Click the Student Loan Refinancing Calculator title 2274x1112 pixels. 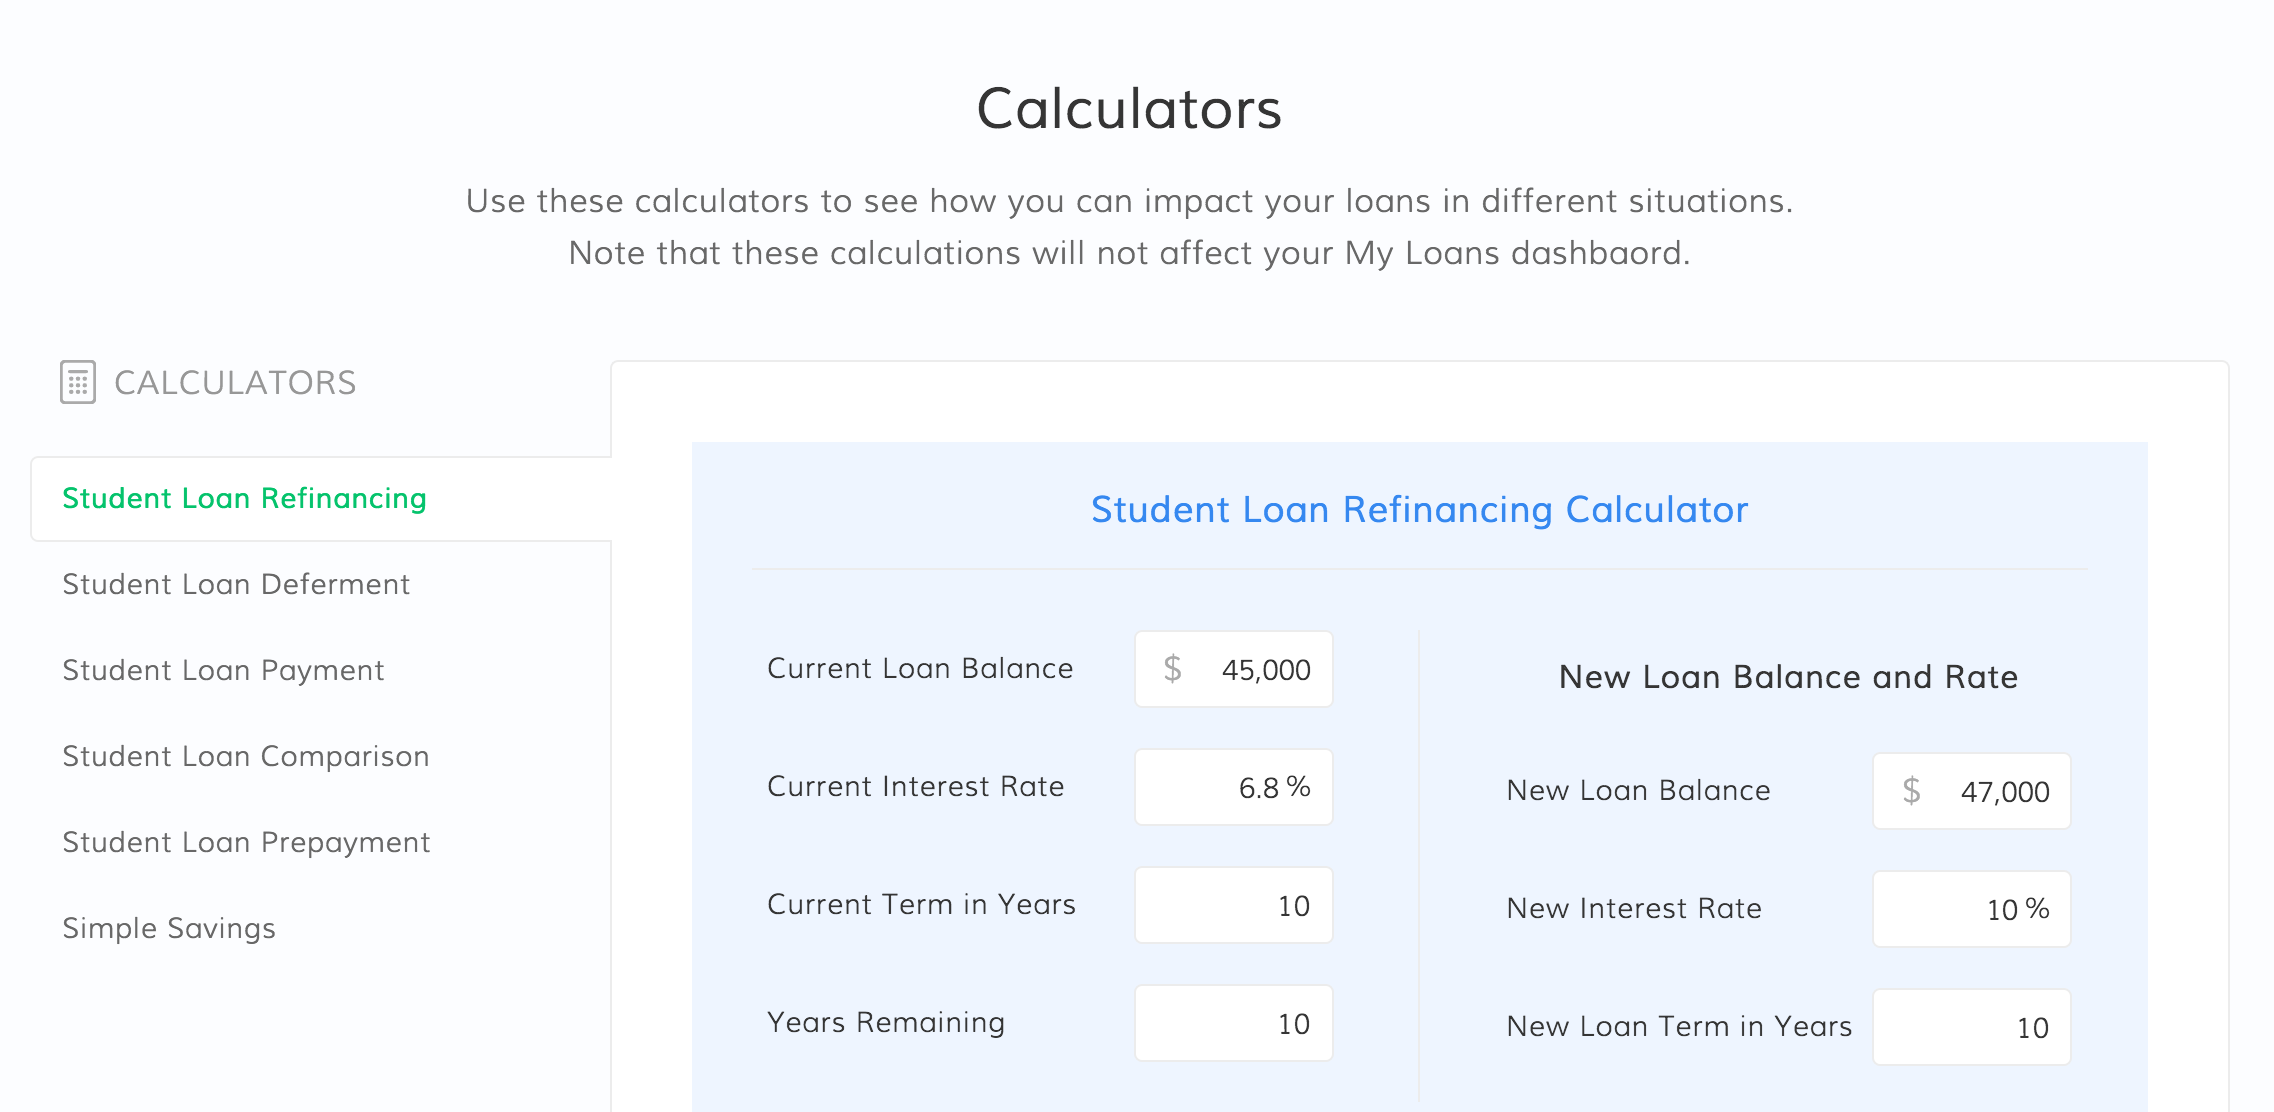tap(1419, 510)
